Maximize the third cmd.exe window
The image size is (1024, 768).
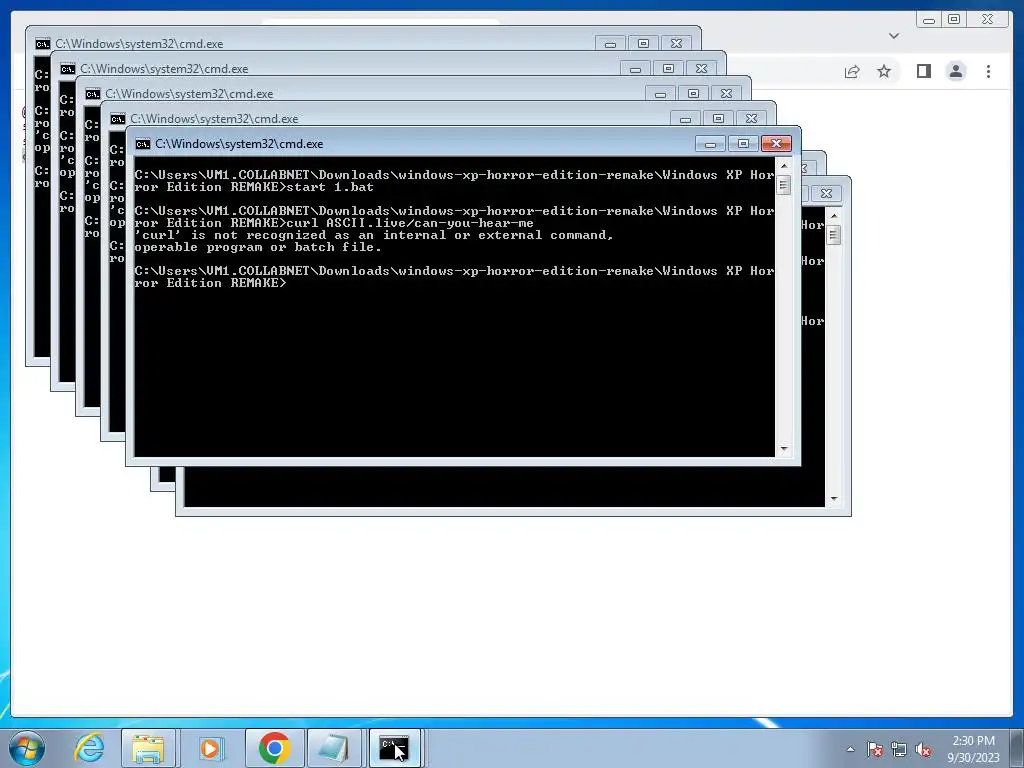[x=694, y=94]
